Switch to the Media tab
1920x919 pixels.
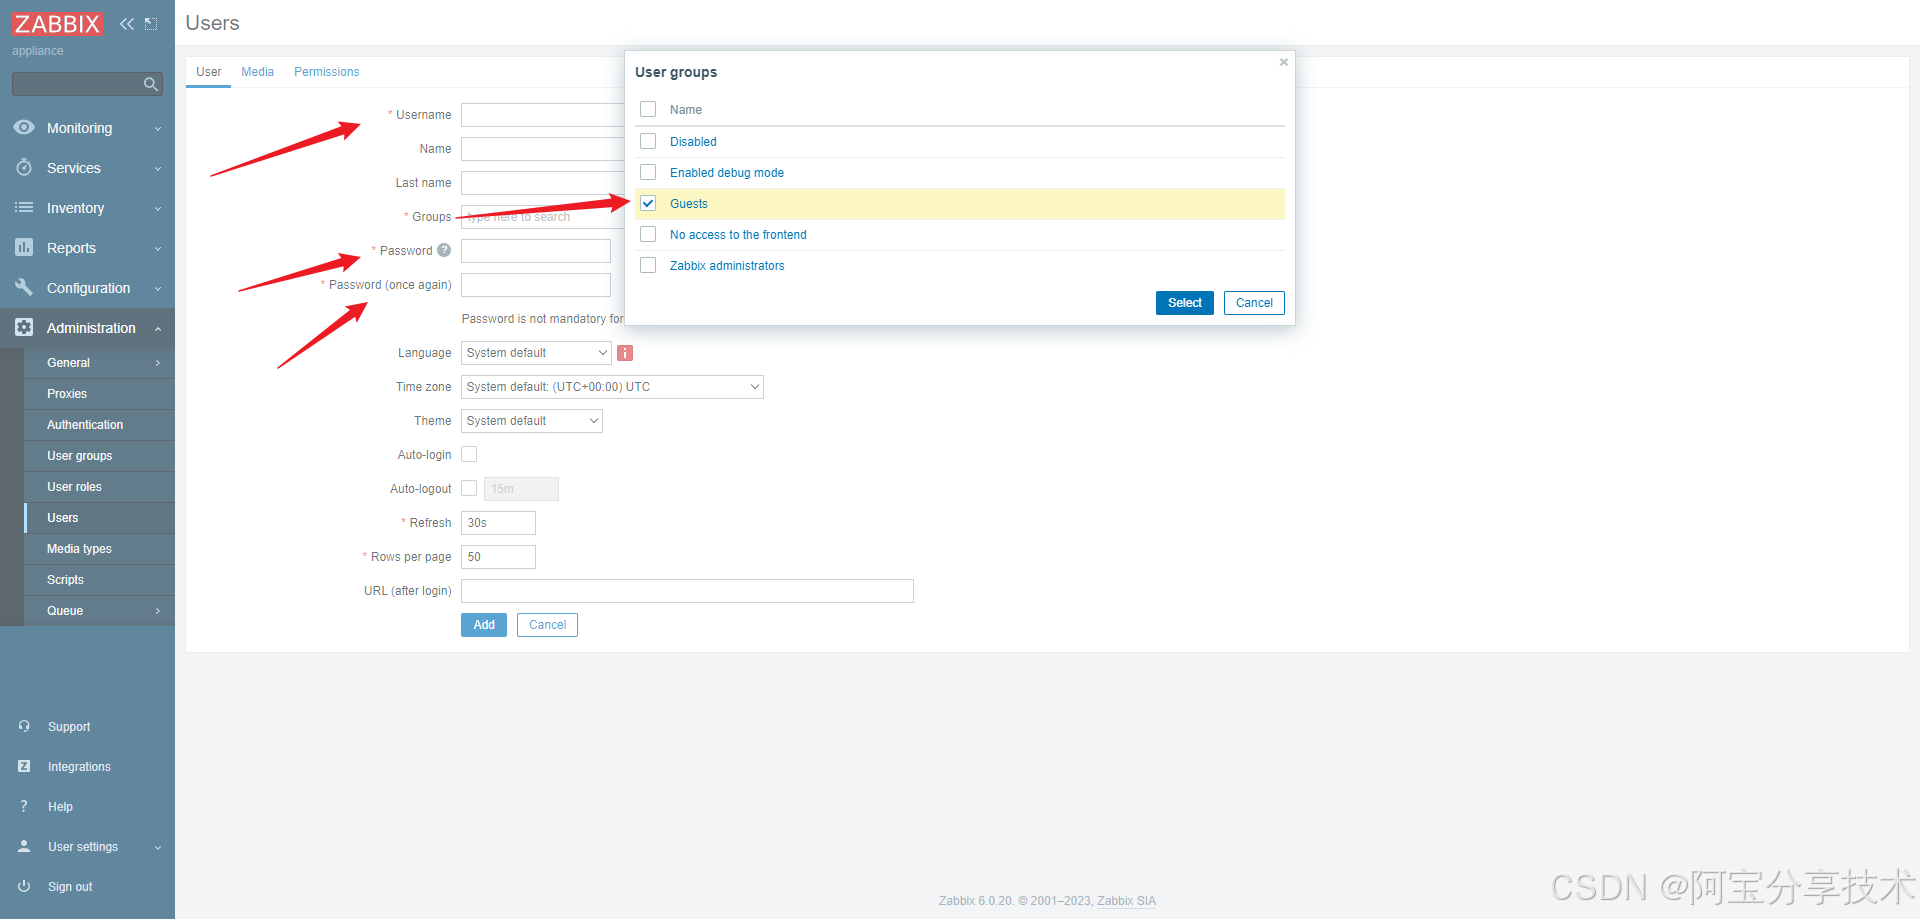tap(257, 72)
